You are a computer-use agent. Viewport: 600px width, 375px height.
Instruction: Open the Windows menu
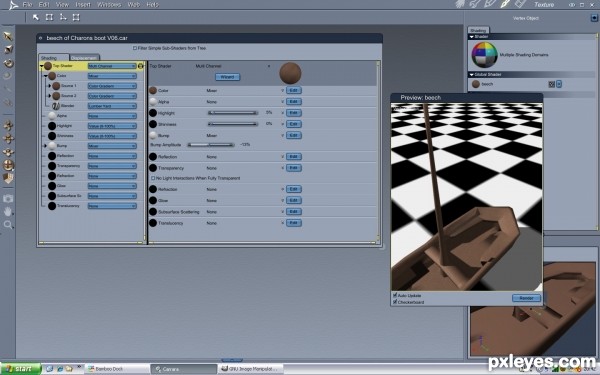pos(109,5)
